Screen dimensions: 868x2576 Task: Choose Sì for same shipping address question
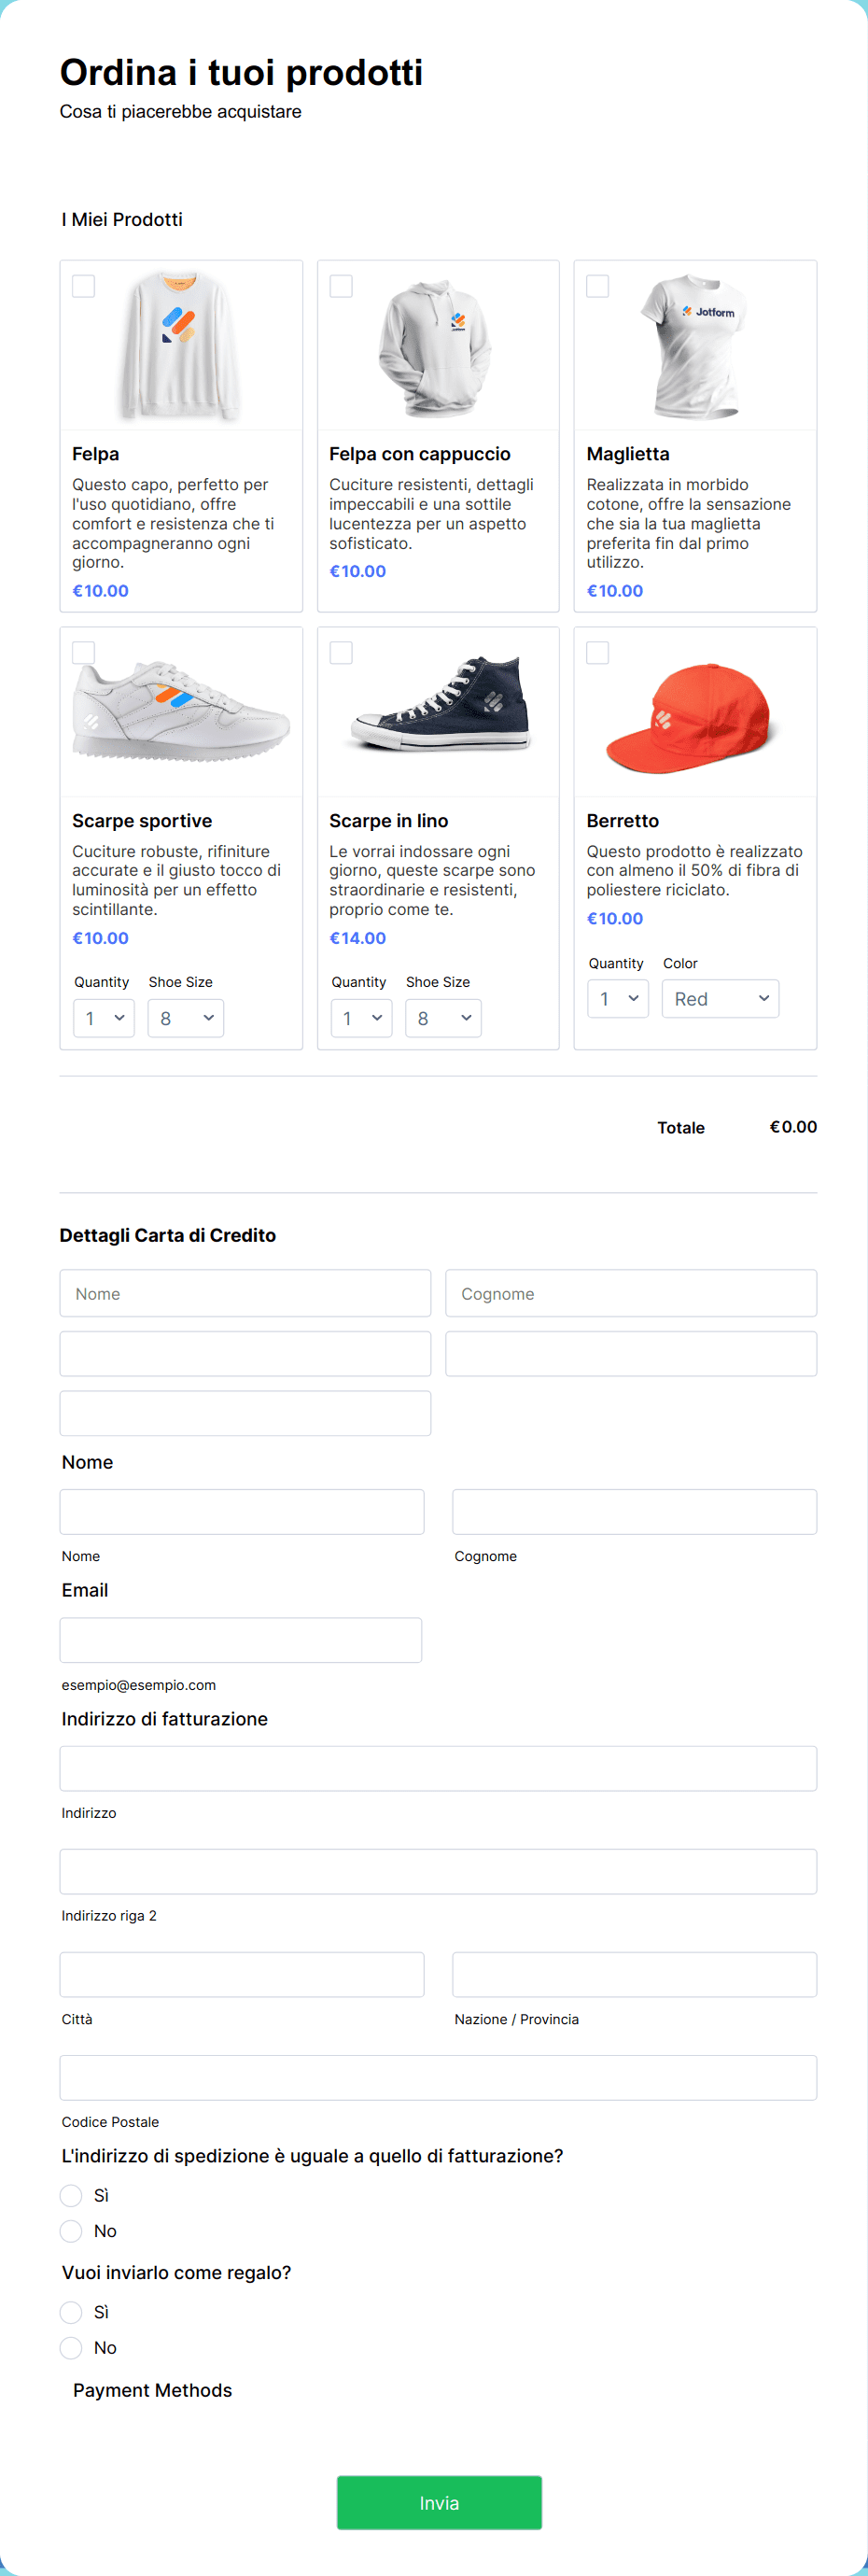[71, 2195]
